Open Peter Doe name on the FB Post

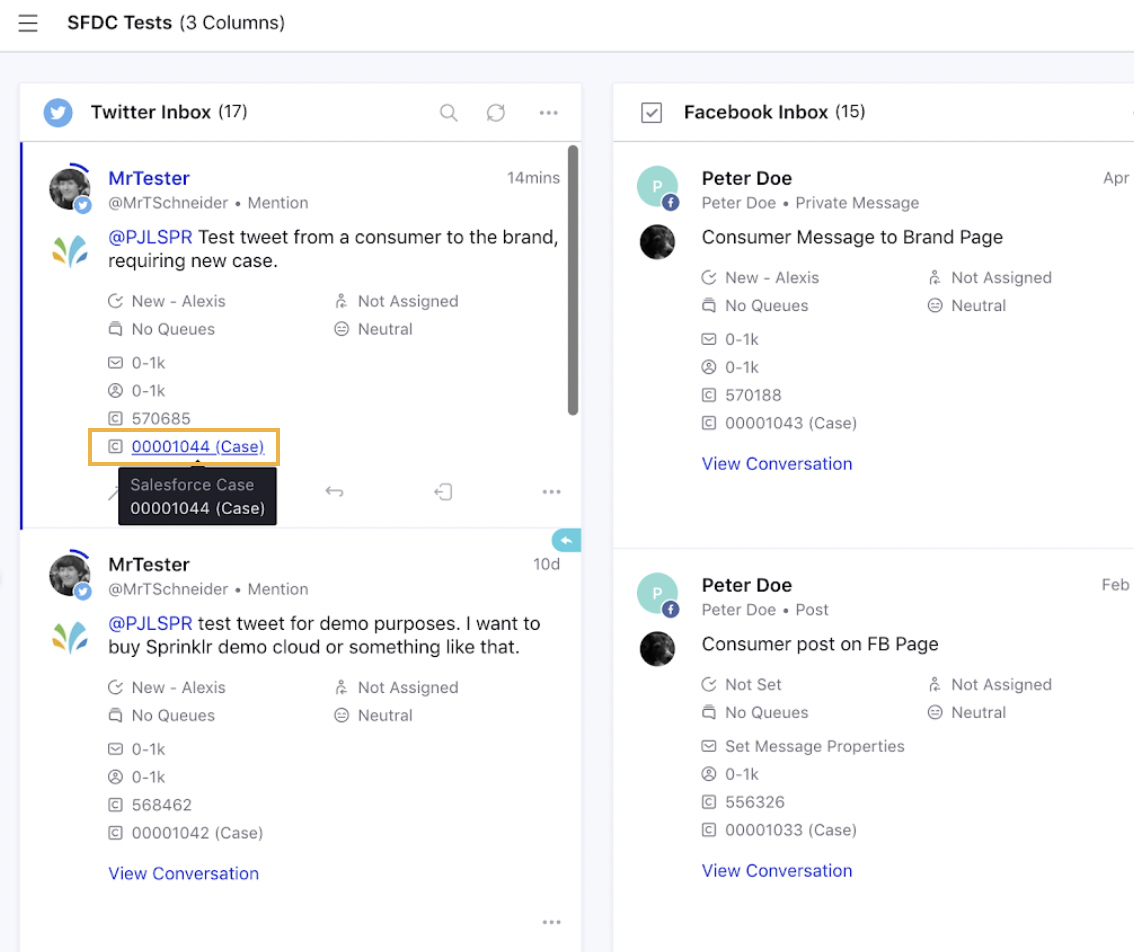click(746, 585)
